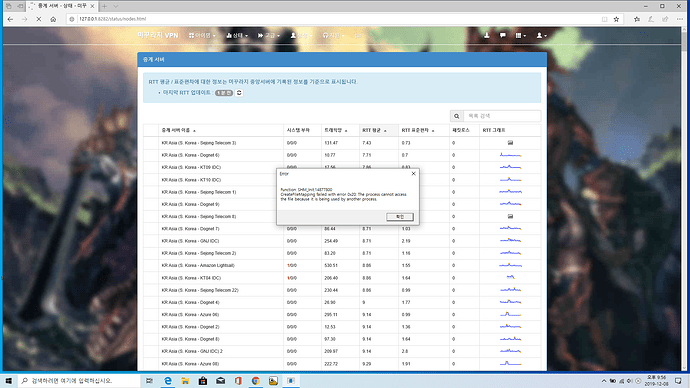Open navbar dropdown with user icon
The image size is (690, 388).
point(301,35)
